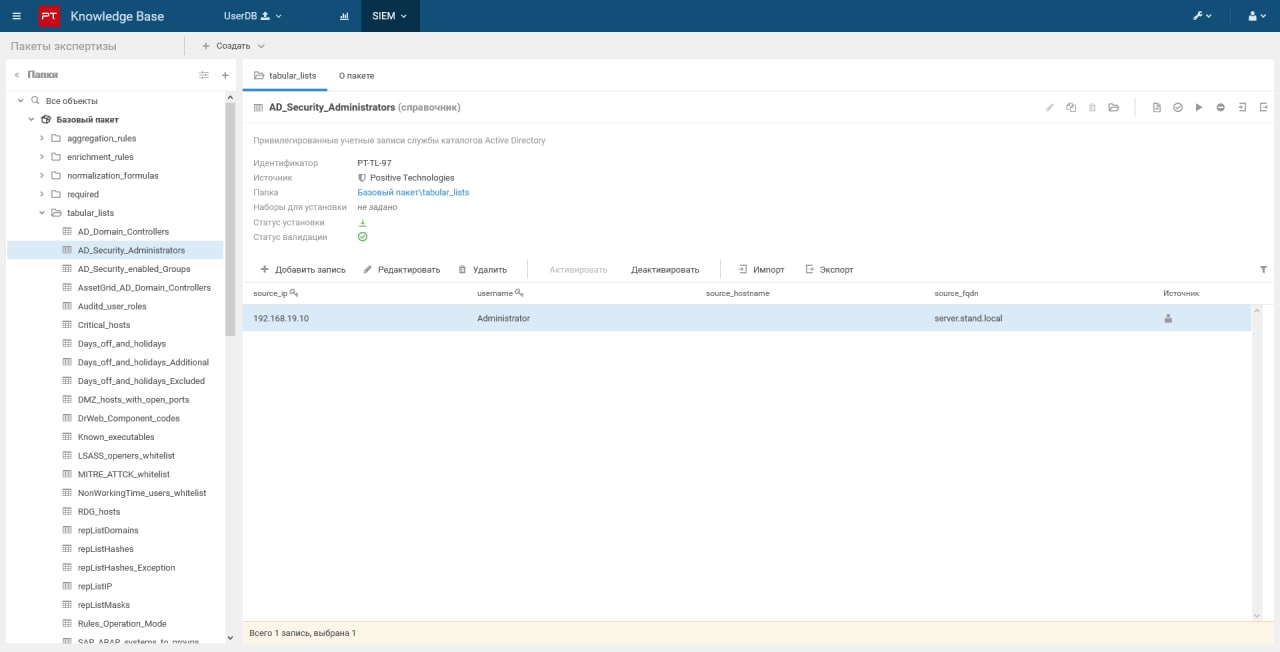
Task: Click the folder tree vertical scrollbar
Action: [230, 217]
